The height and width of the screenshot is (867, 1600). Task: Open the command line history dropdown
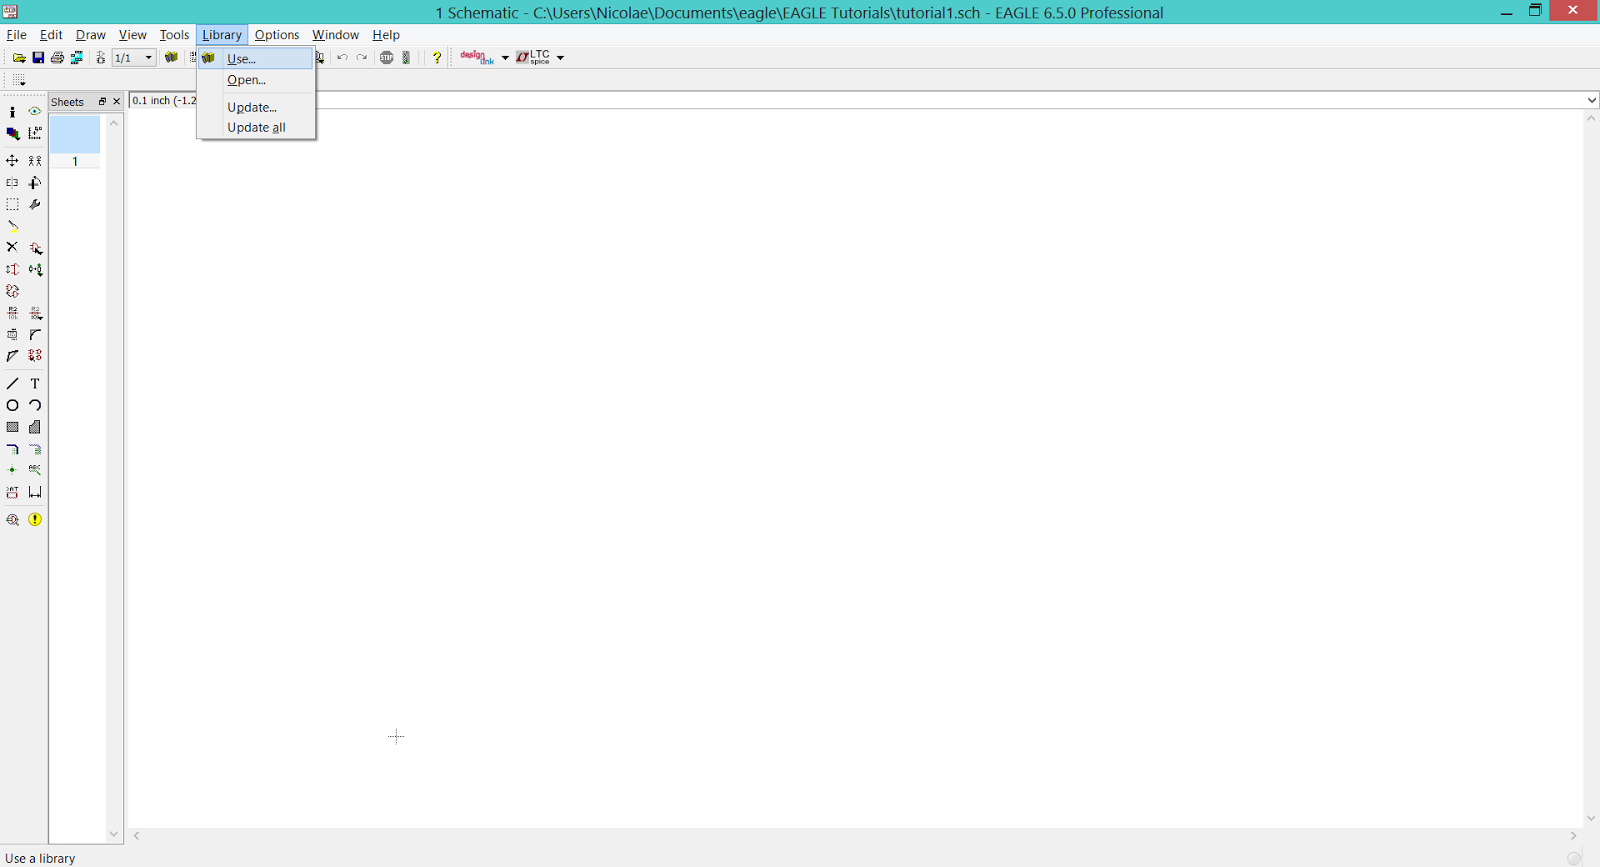[1591, 100]
